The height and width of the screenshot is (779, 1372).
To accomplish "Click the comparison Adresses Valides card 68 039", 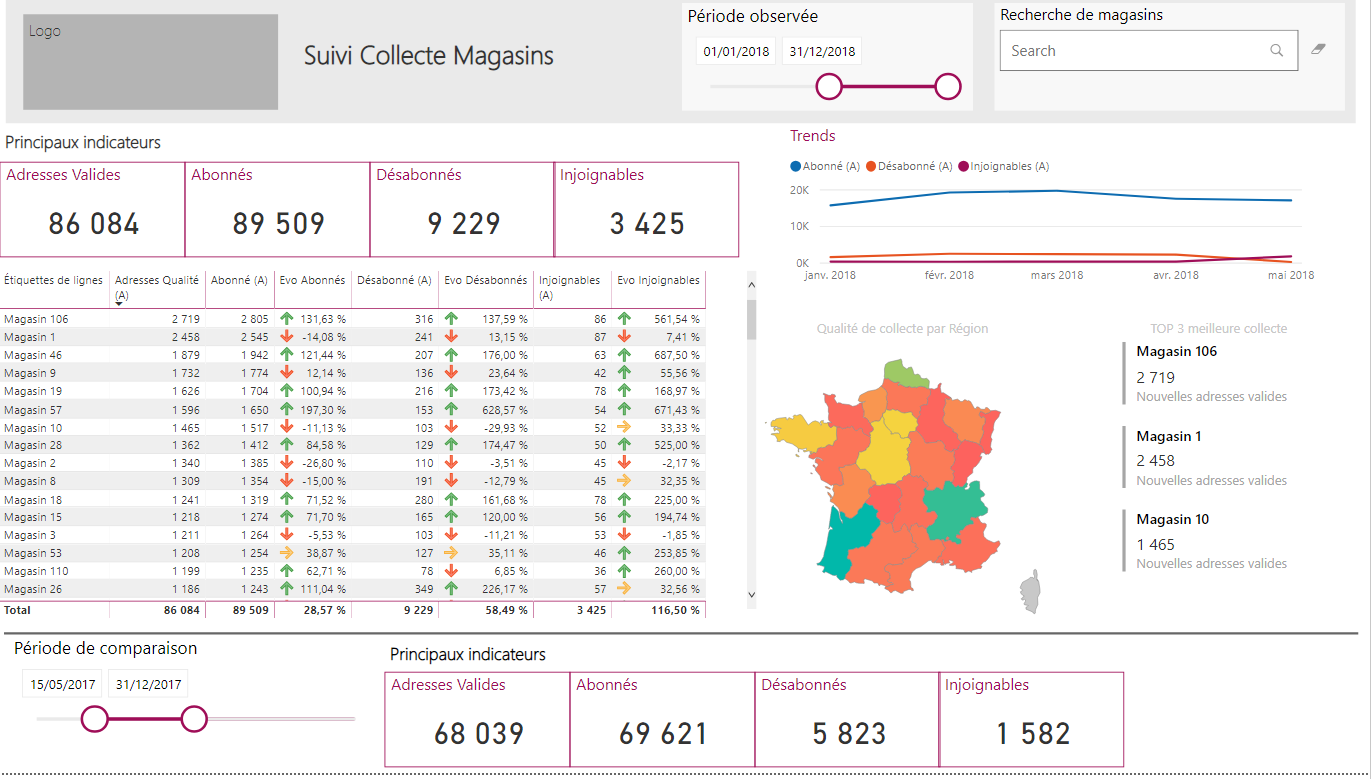I will (x=478, y=720).
